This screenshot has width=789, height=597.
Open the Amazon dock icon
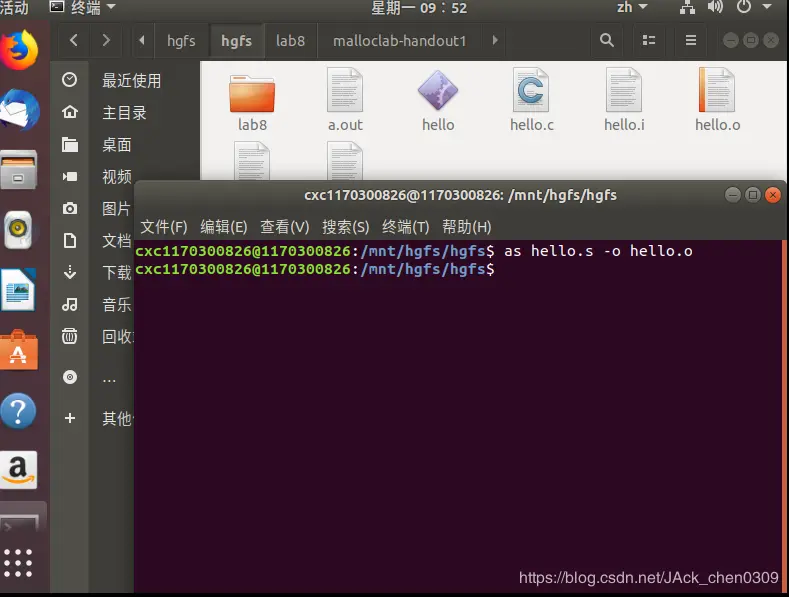(18, 470)
